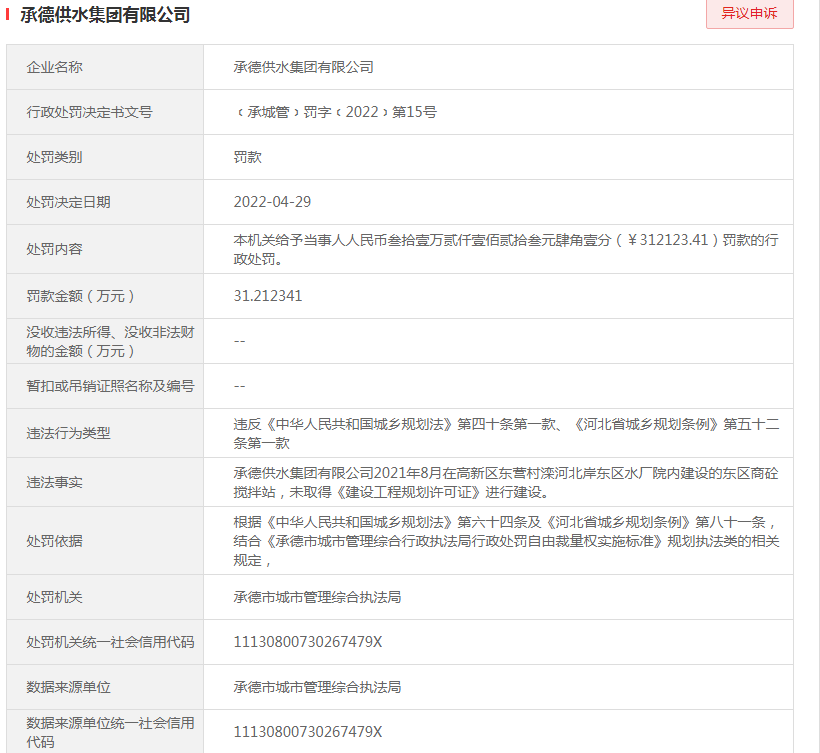
Task: Click the 没收违法所得 label cell
Action: click(104, 341)
